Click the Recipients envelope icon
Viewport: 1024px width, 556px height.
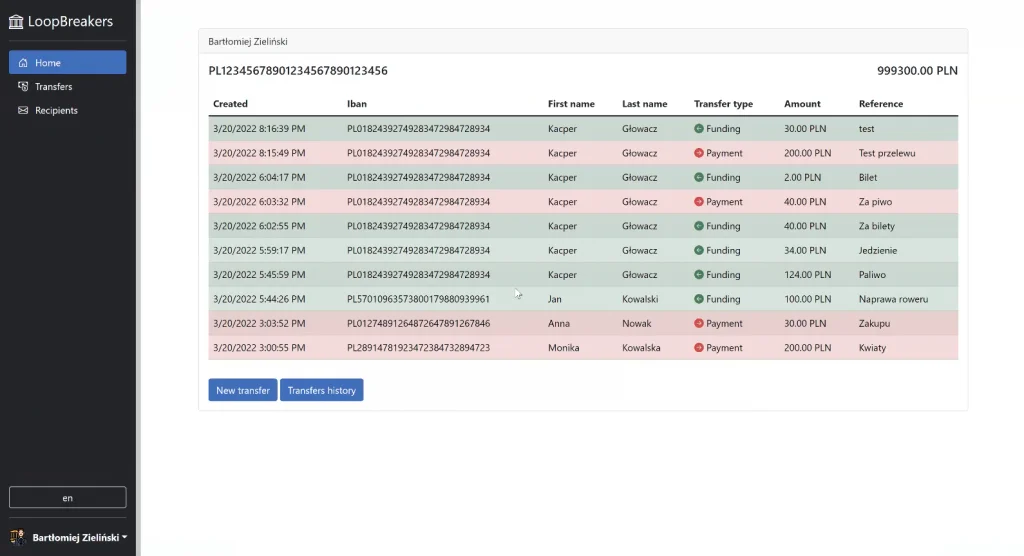click(23, 110)
